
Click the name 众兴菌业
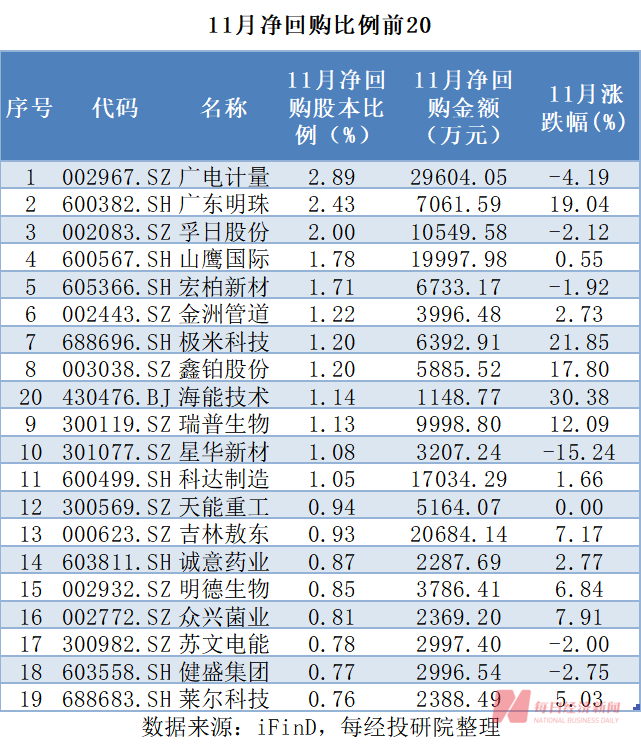[x=224, y=617]
